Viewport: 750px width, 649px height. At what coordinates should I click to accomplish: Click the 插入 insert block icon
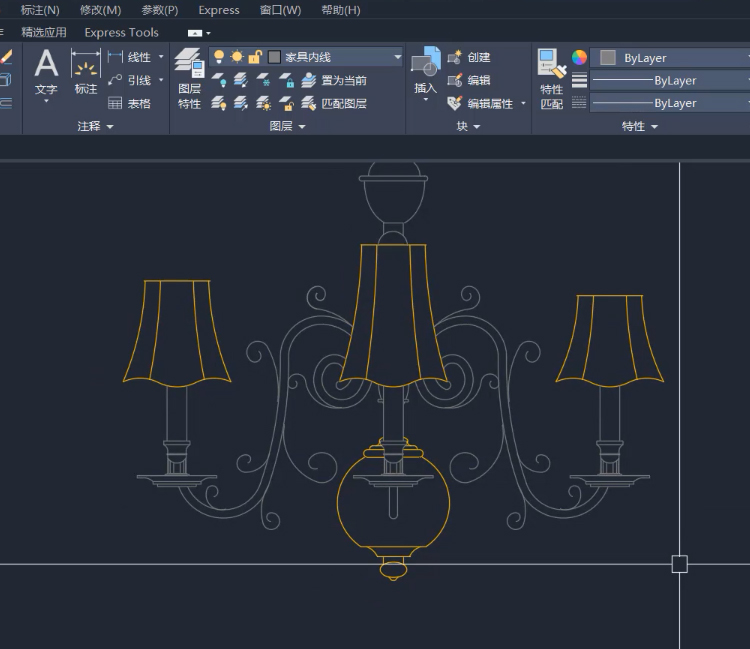coord(425,62)
